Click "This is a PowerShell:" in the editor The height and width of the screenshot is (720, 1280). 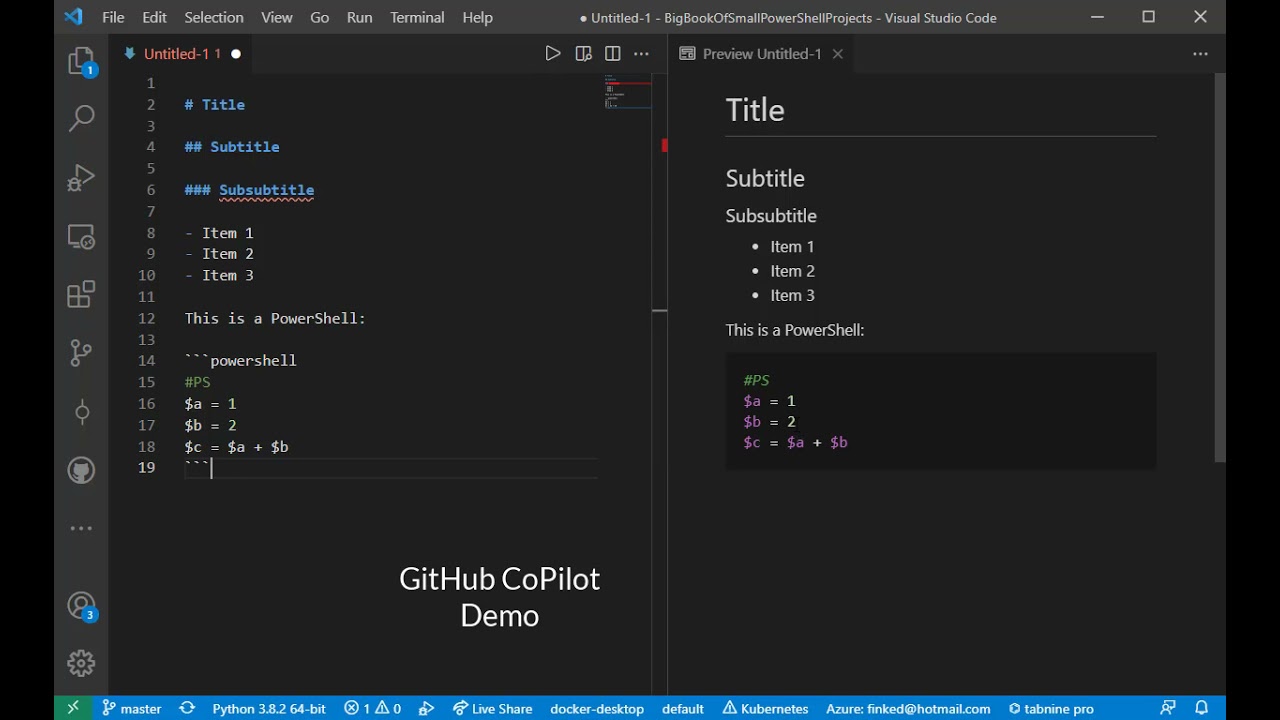pos(275,318)
